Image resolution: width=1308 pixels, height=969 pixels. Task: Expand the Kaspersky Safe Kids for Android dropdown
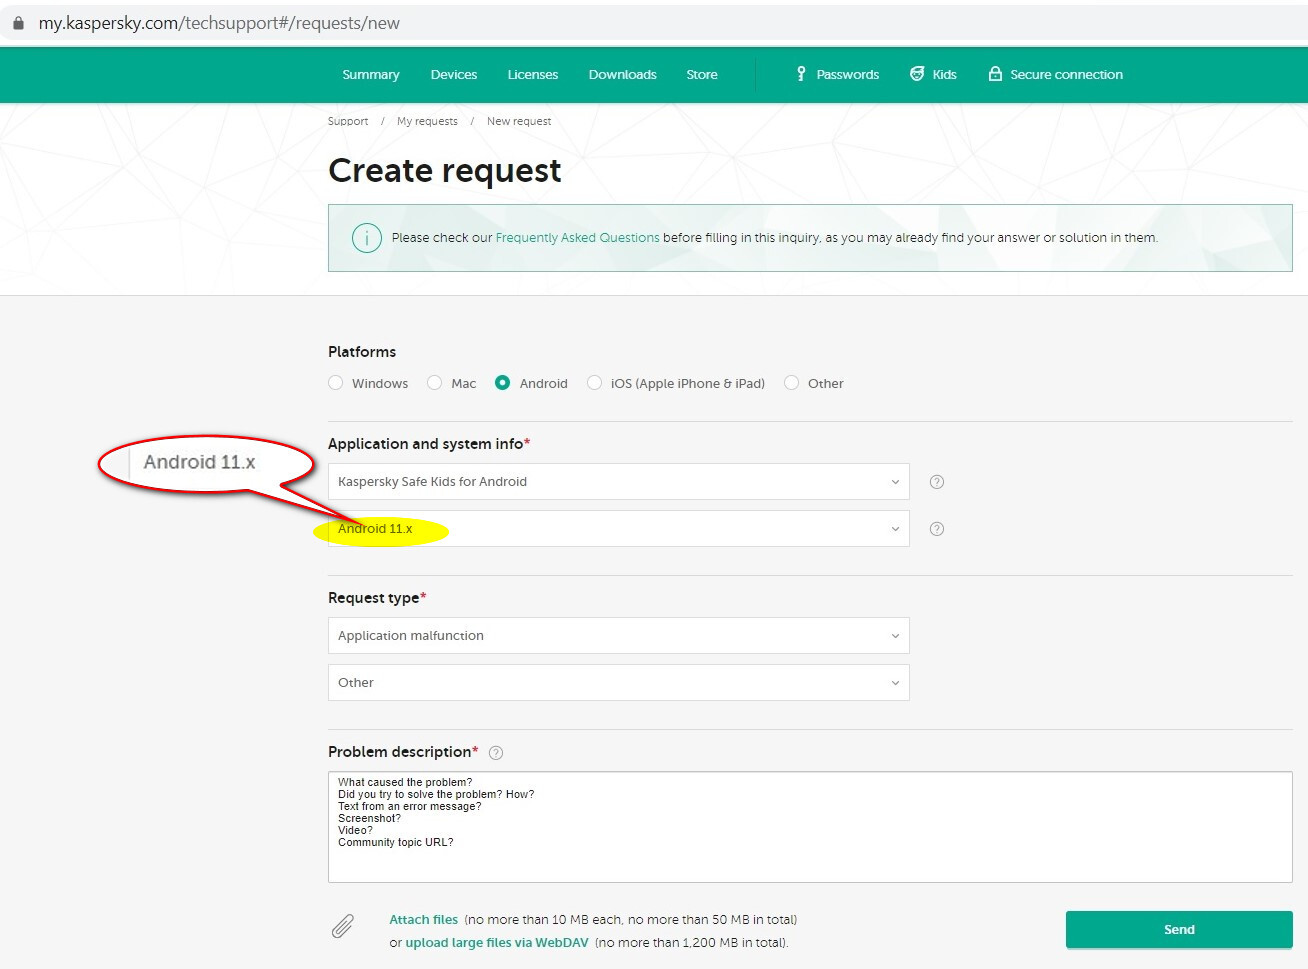click(x=619, y=482)
